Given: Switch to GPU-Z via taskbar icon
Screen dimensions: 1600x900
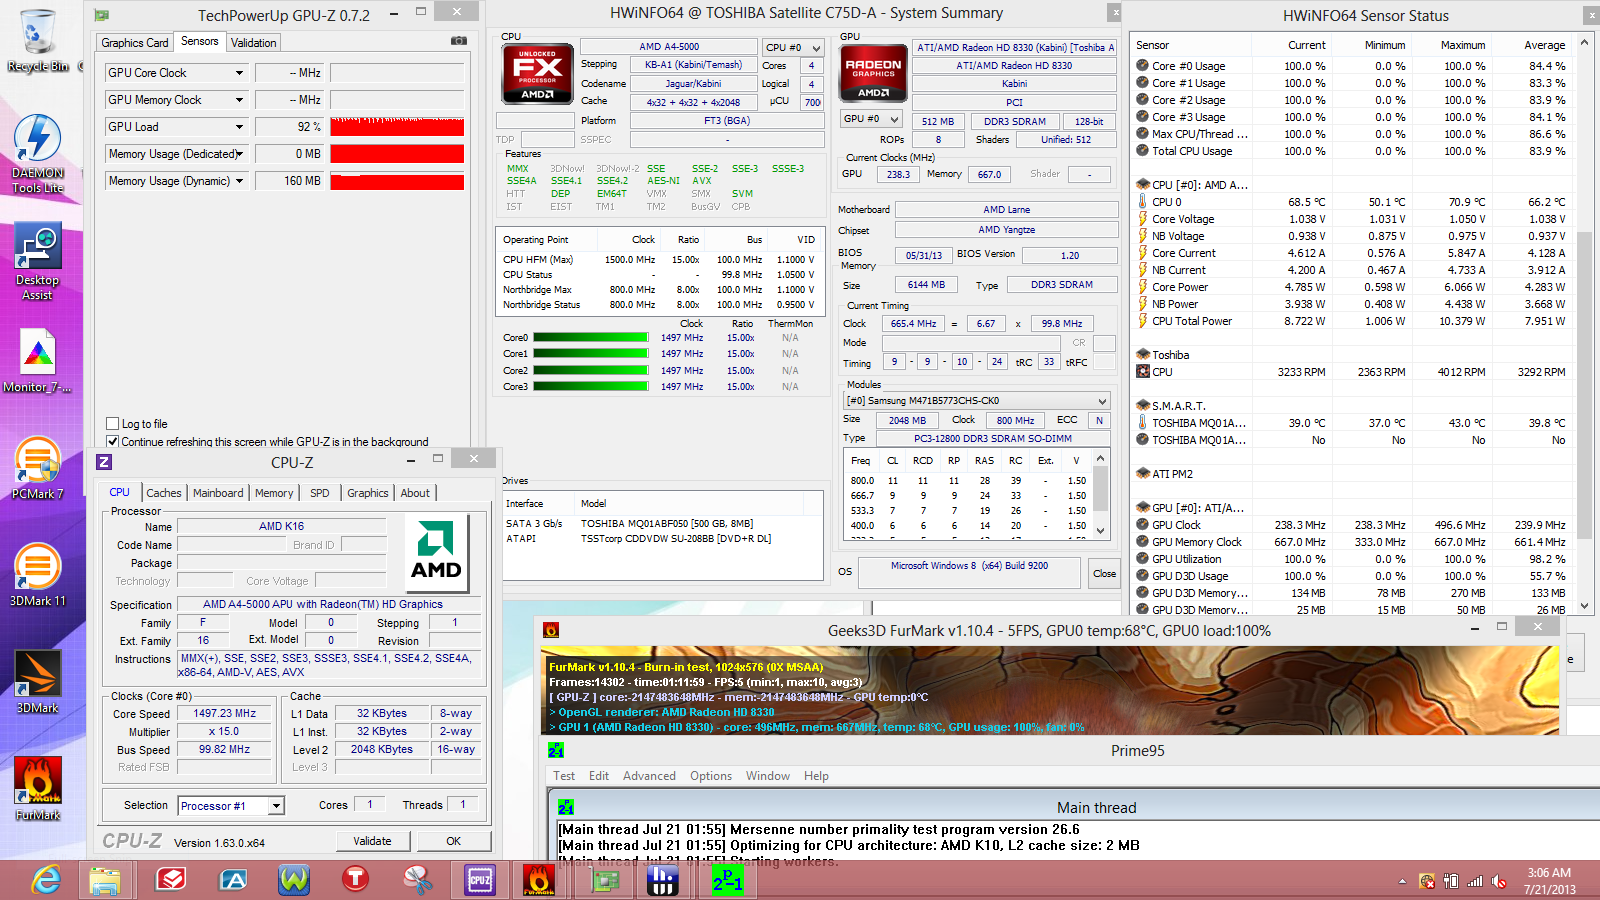Looking at the screenshot, I should 603,880.
